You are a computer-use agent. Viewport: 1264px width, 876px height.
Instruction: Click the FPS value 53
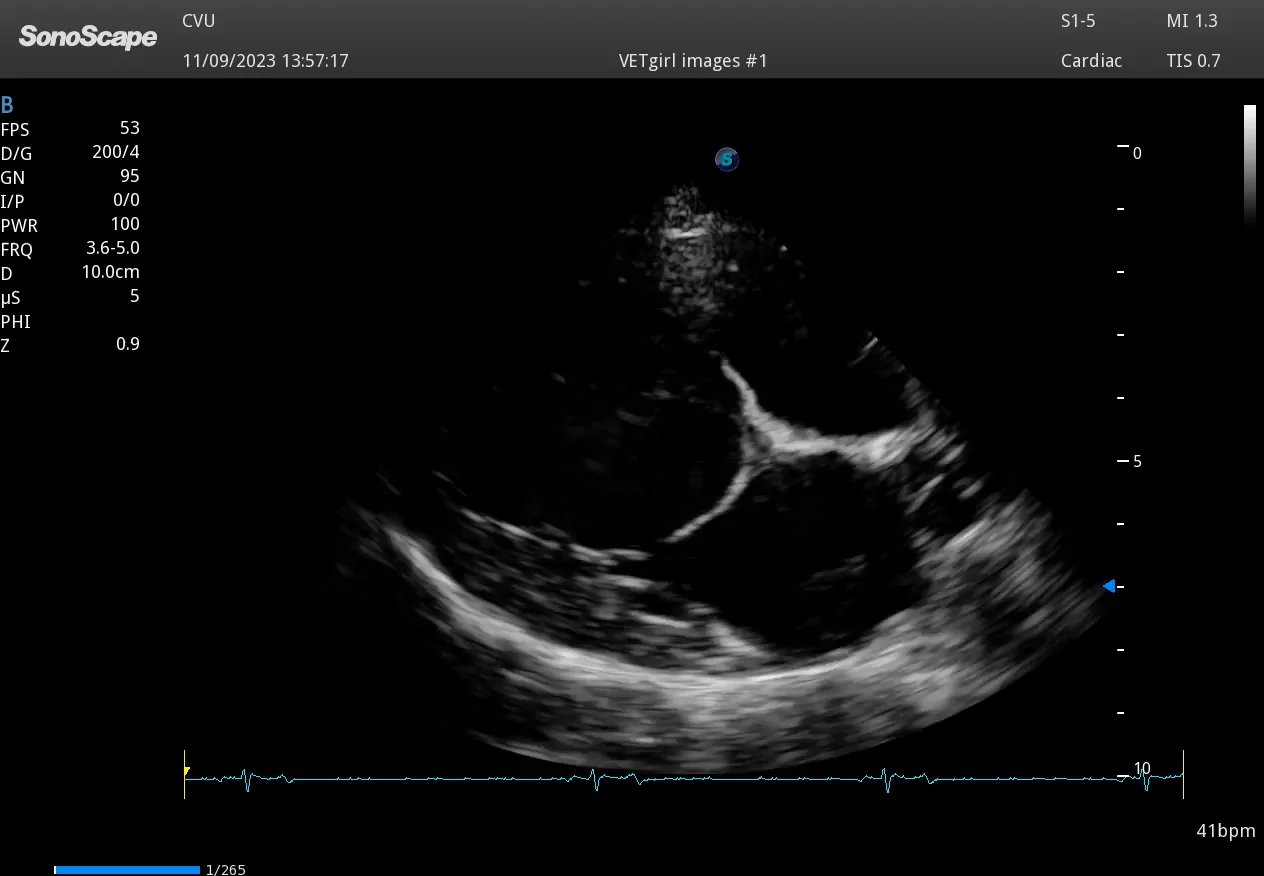129,128
